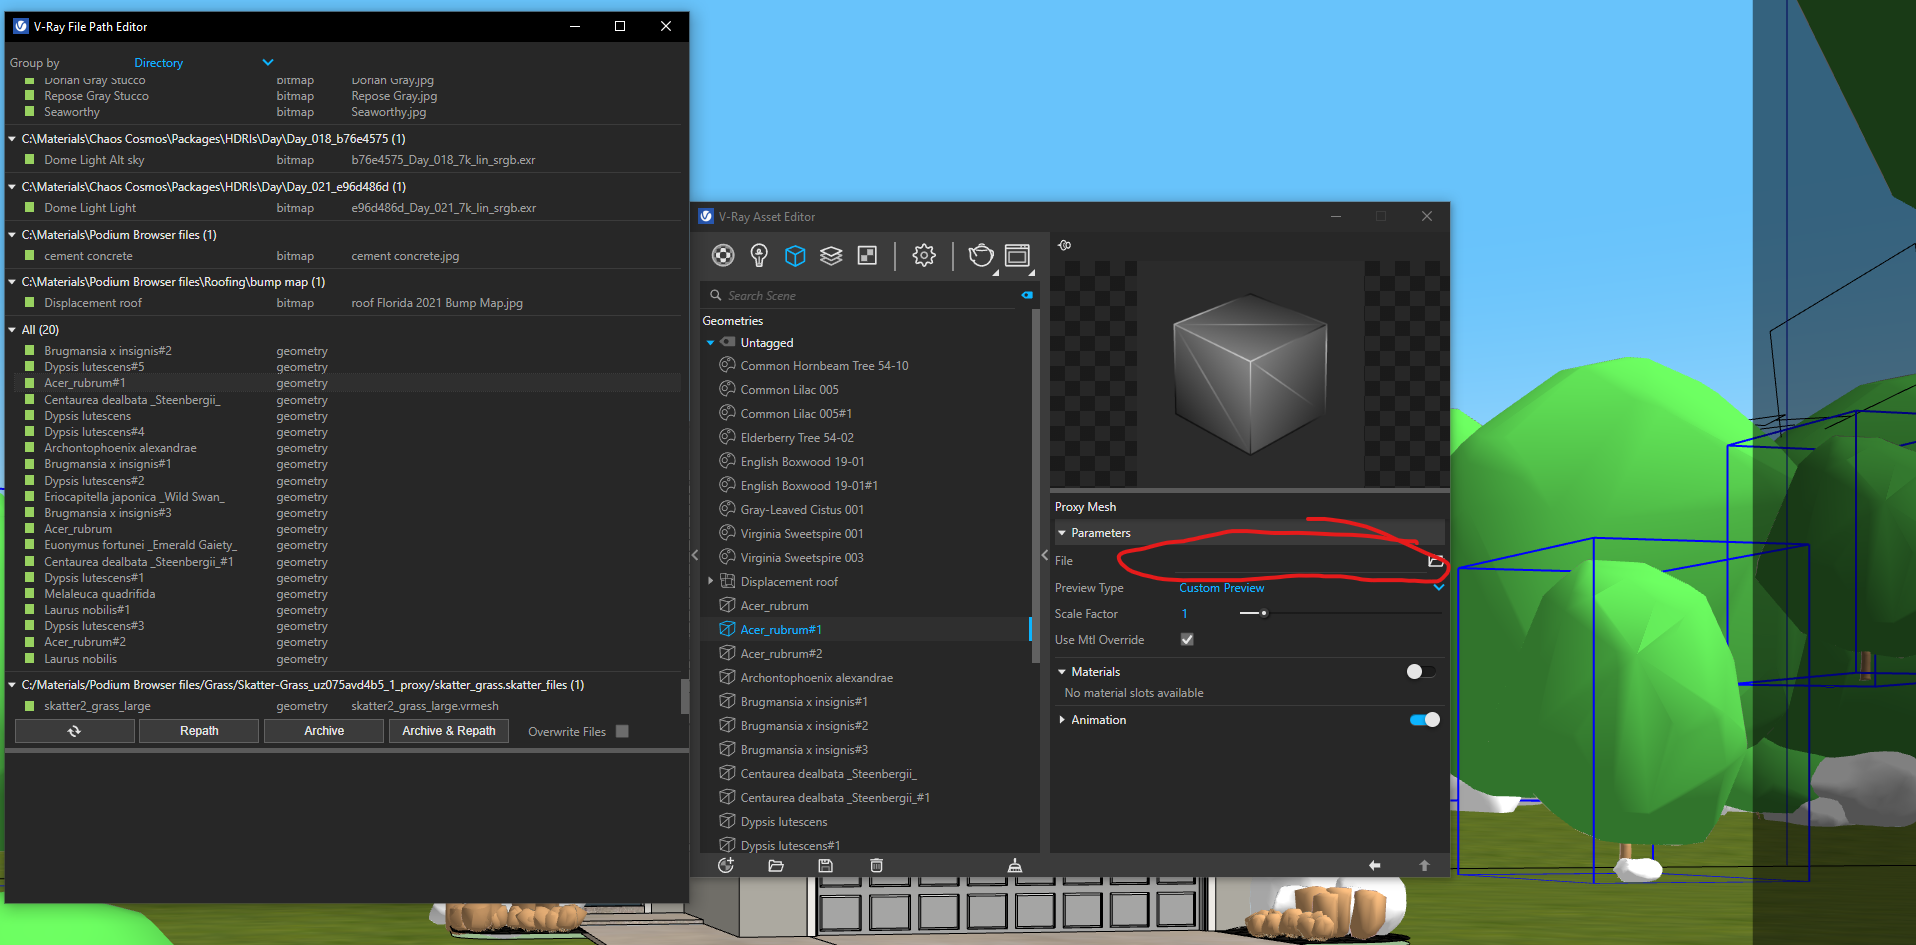Viewport: 1916px width, 945px height.
Task: Open the Materials category in Asset Editor
Action: point(723,256)
